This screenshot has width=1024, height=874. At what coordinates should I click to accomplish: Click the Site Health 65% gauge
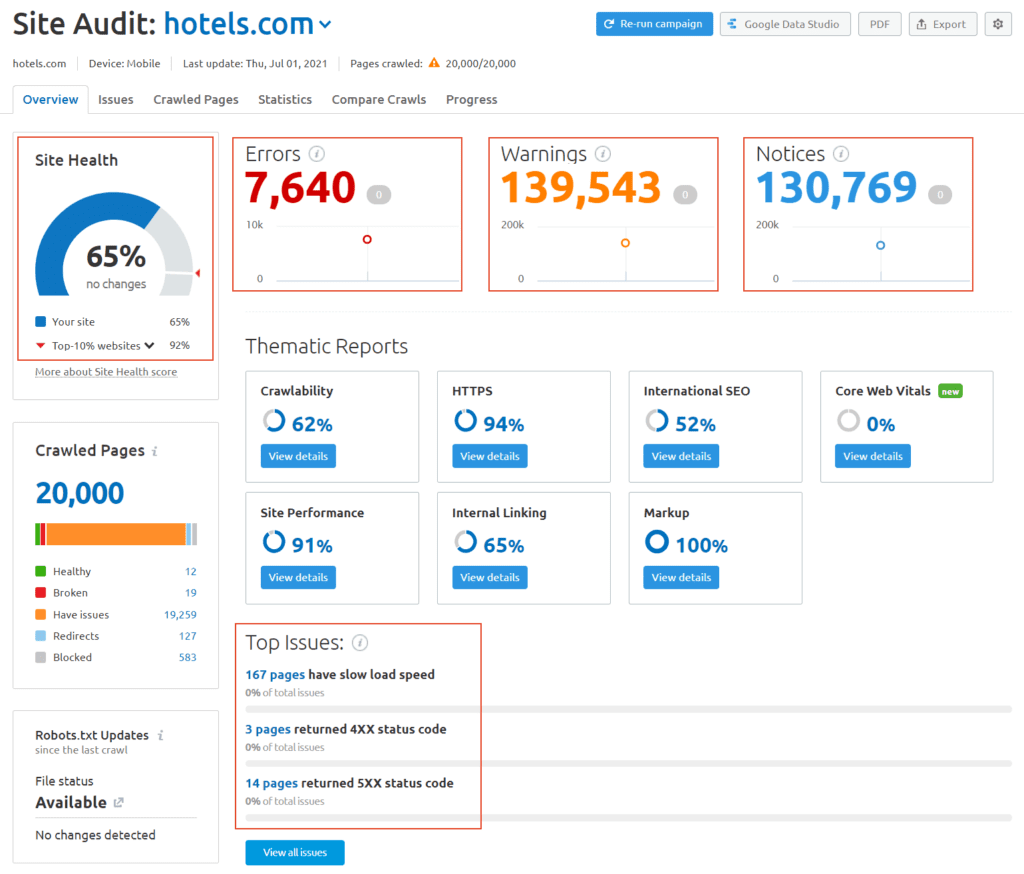115,244
